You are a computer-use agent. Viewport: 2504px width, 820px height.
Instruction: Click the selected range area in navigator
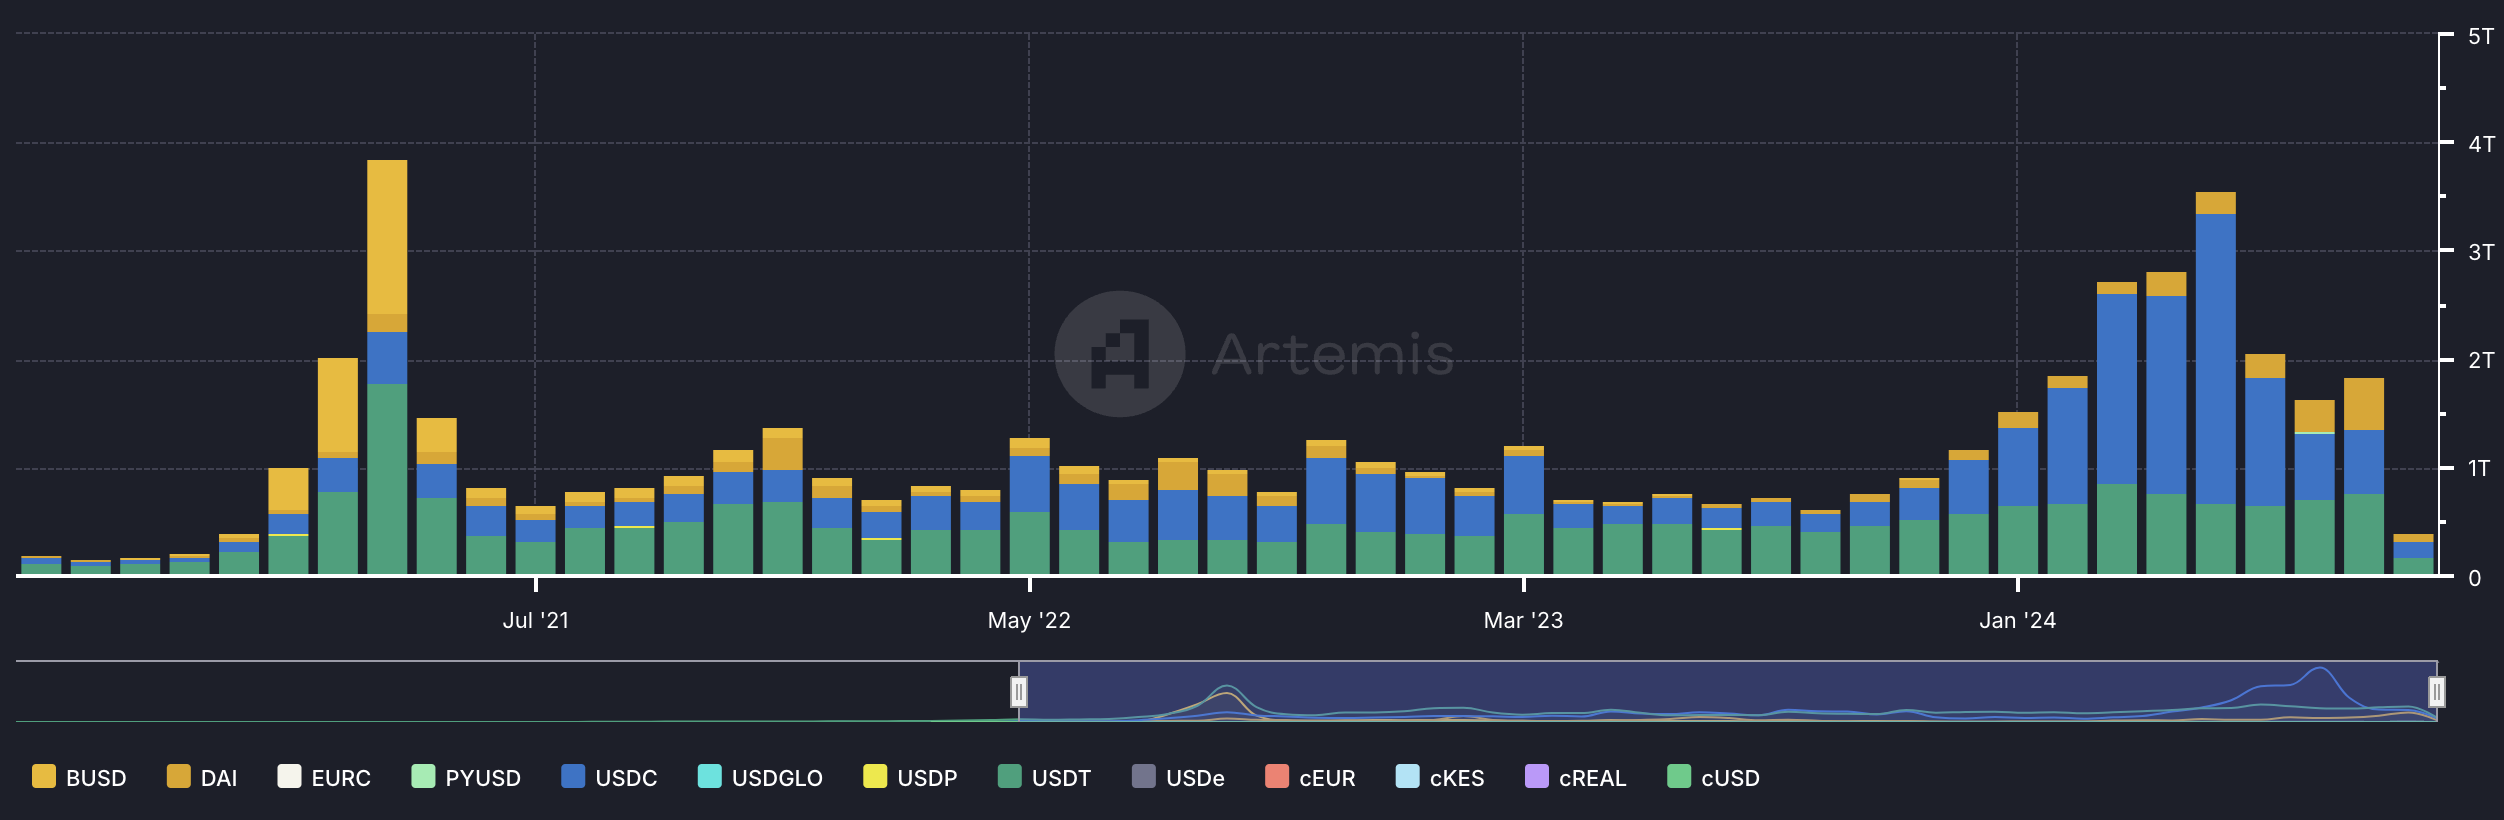(1727, 691)
